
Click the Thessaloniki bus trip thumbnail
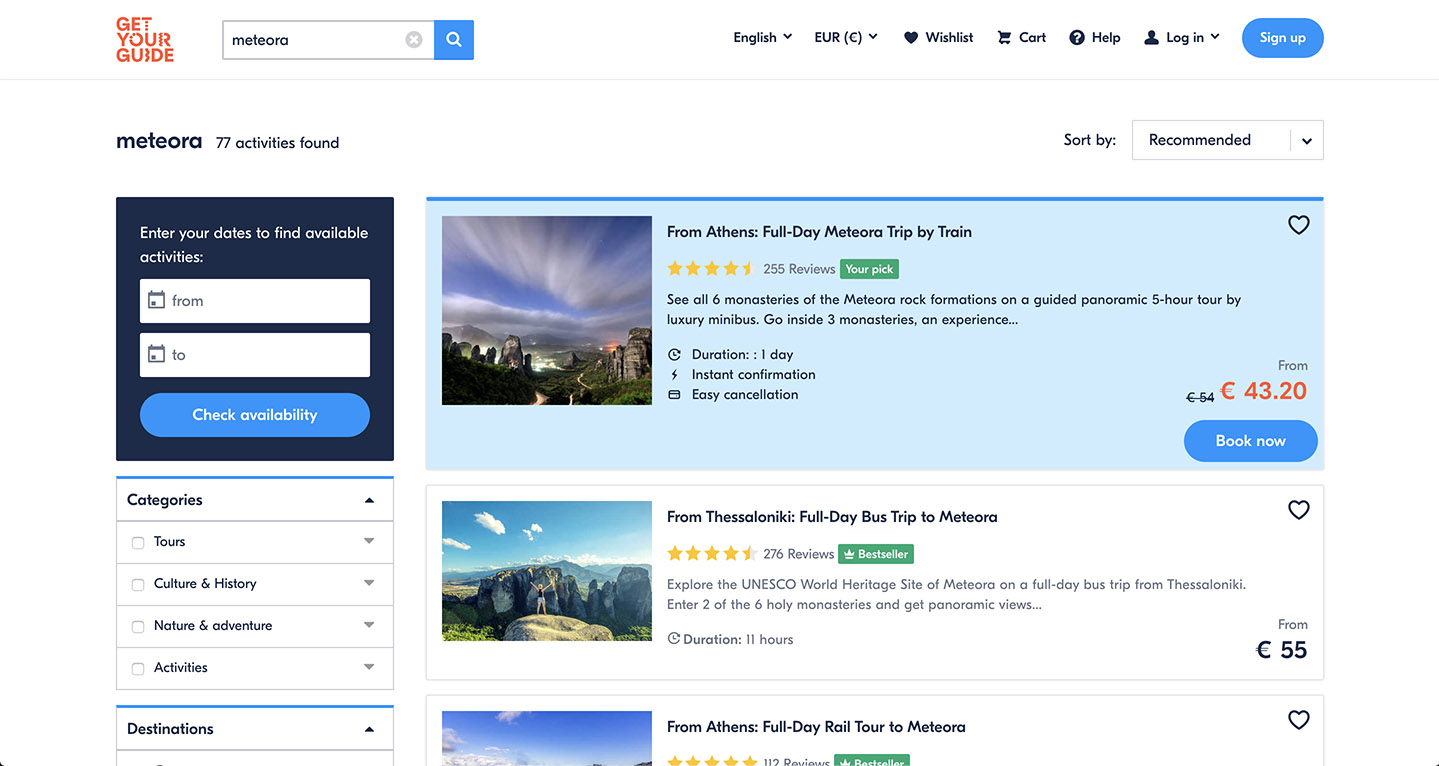(x=547, y=571)
